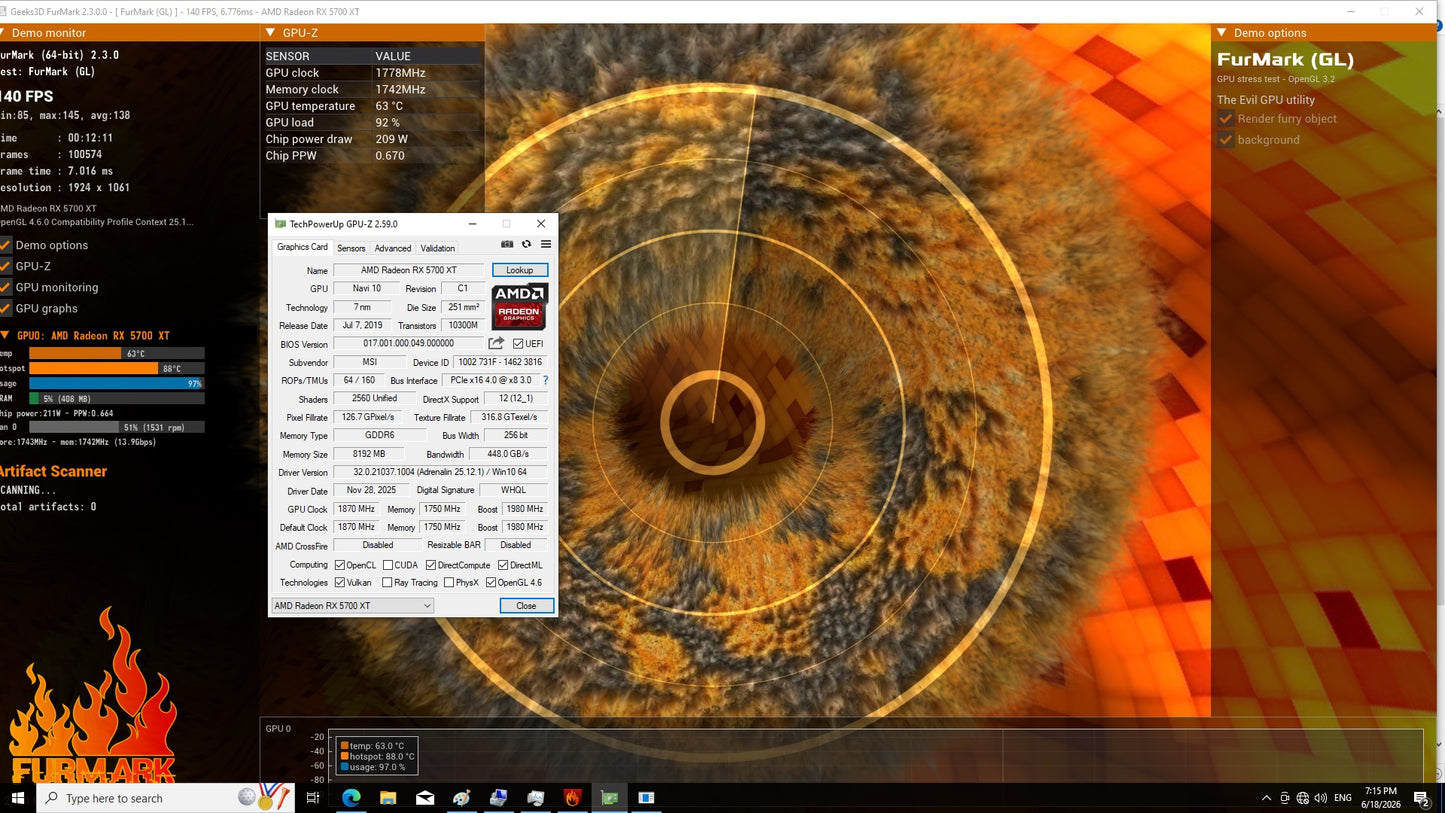
Task: Launch Microsoft Edge from the taskbar
Action: tap(351, 798)
